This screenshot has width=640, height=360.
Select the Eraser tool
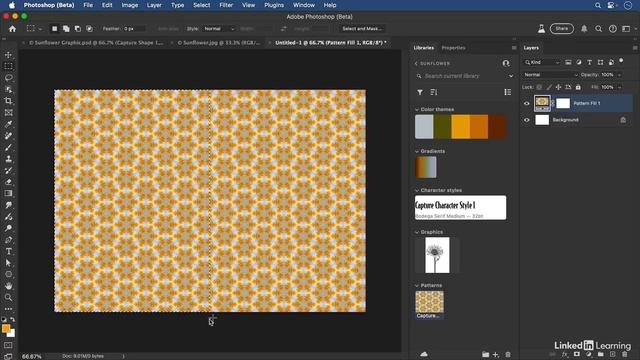tap(8, 182)
